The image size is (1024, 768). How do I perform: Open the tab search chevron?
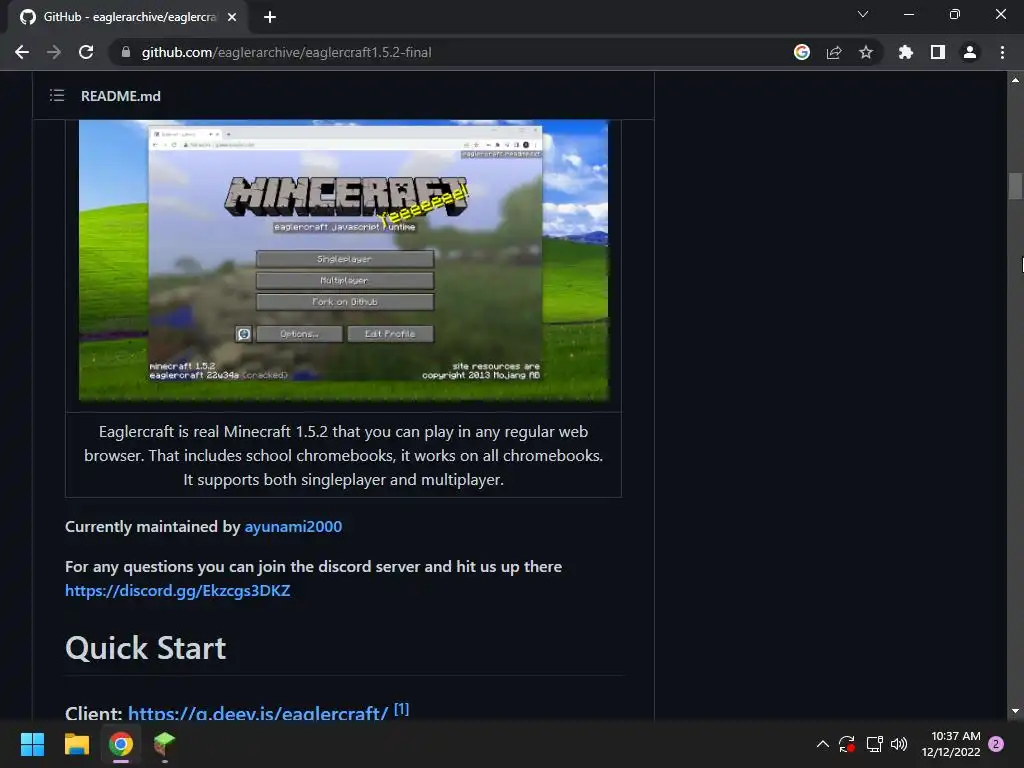click(x=863, y=14)
